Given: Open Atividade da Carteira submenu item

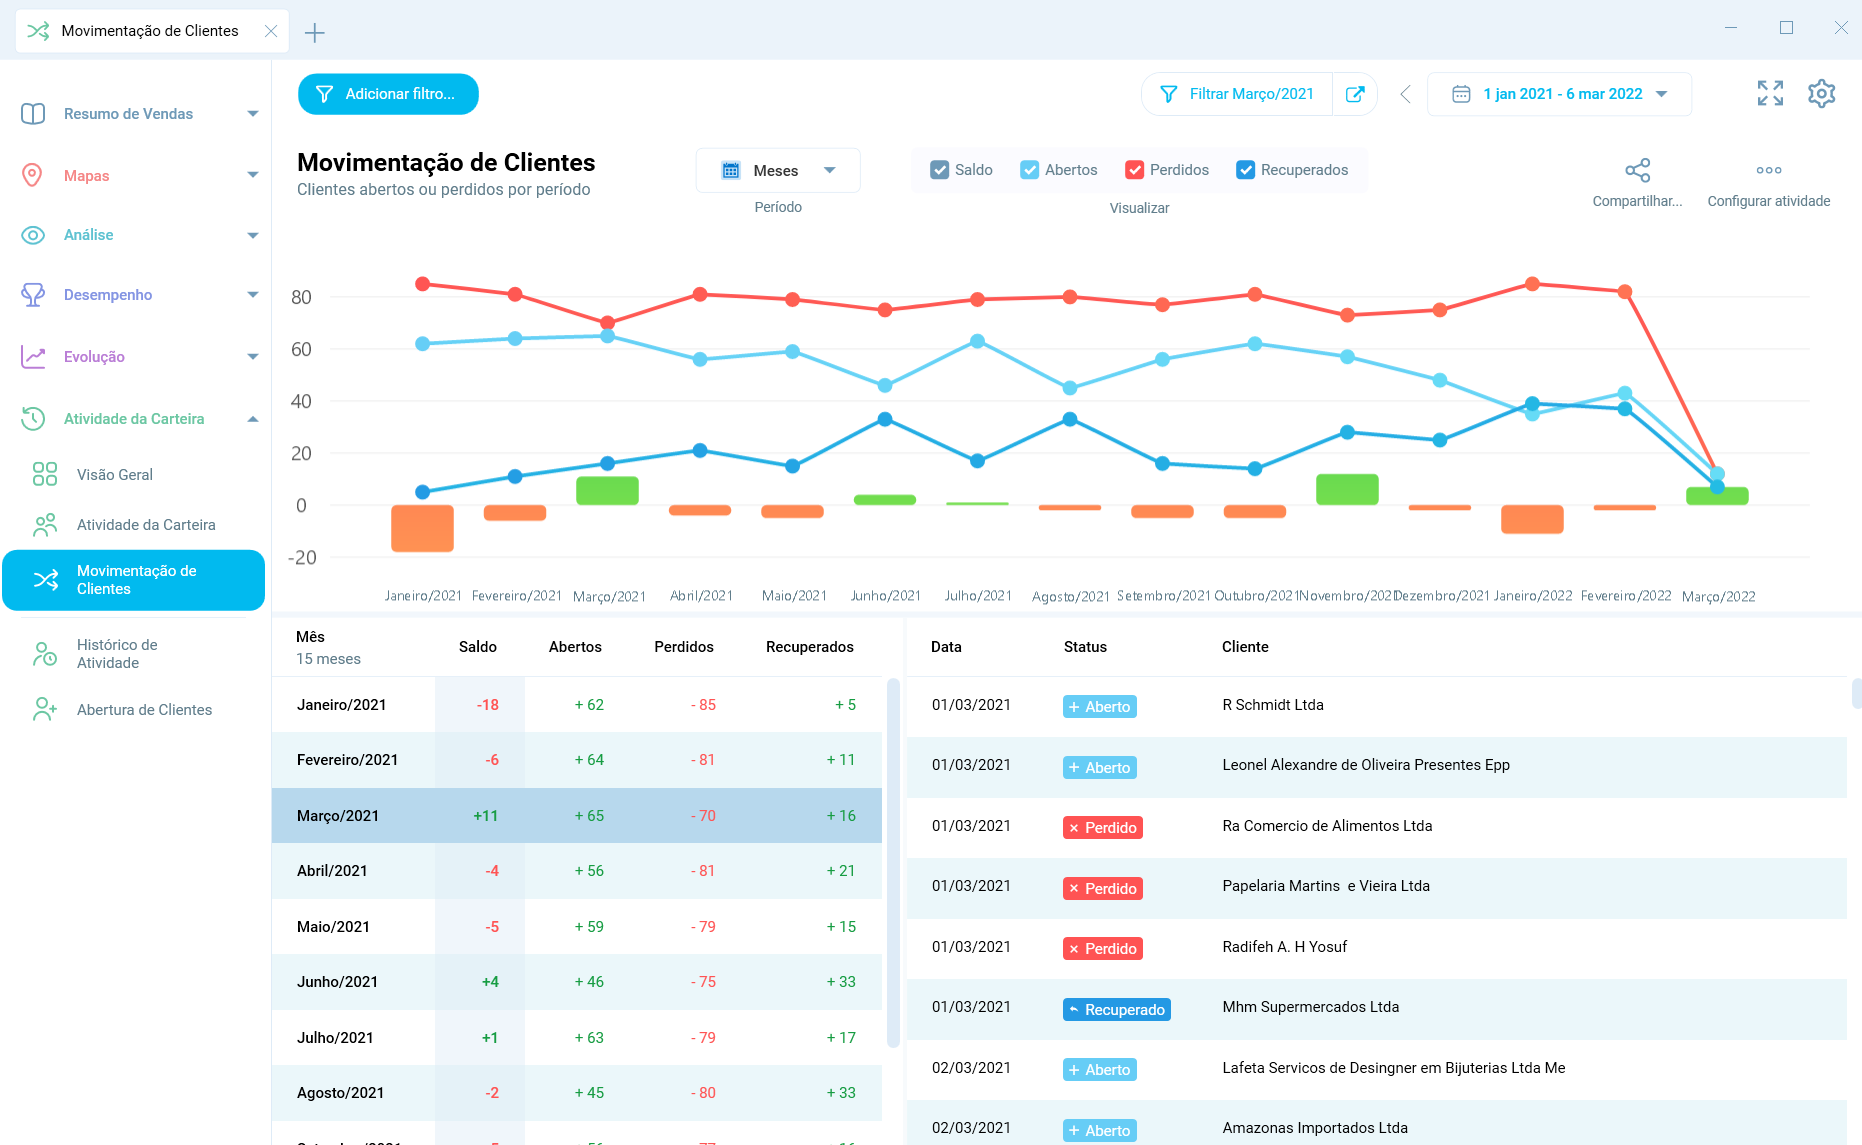Looking at the screenshot, I should click(146, 525).
